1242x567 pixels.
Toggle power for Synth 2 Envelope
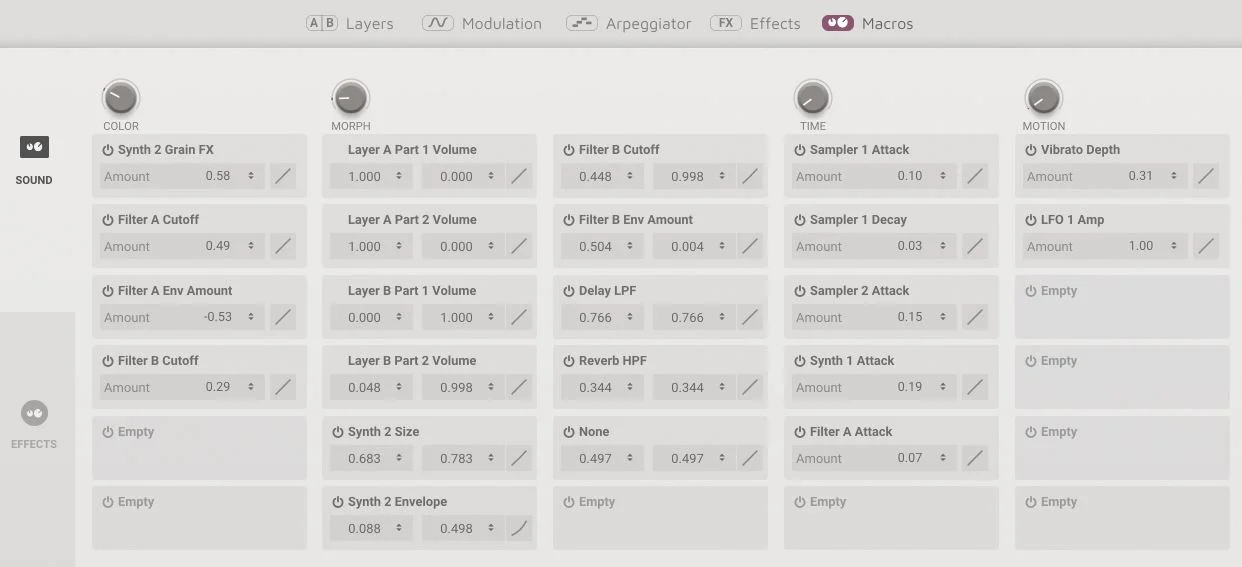(338, 502)
